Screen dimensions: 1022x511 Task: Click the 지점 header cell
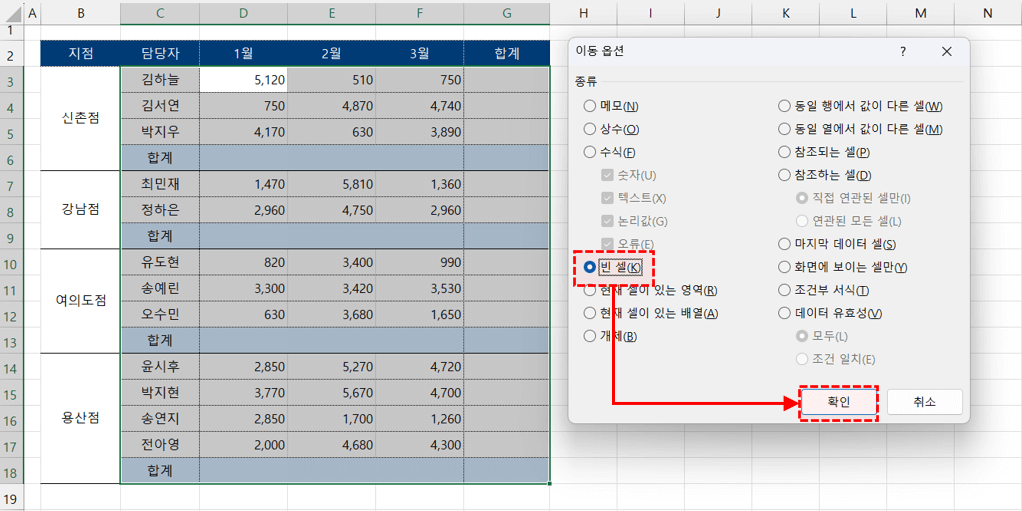coord(80,53)
